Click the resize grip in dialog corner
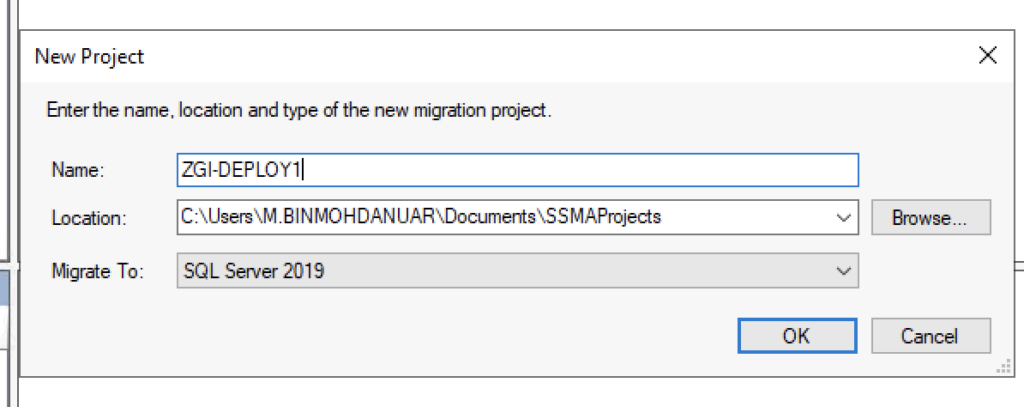 pyautogui.click(x=1004, y=369)
